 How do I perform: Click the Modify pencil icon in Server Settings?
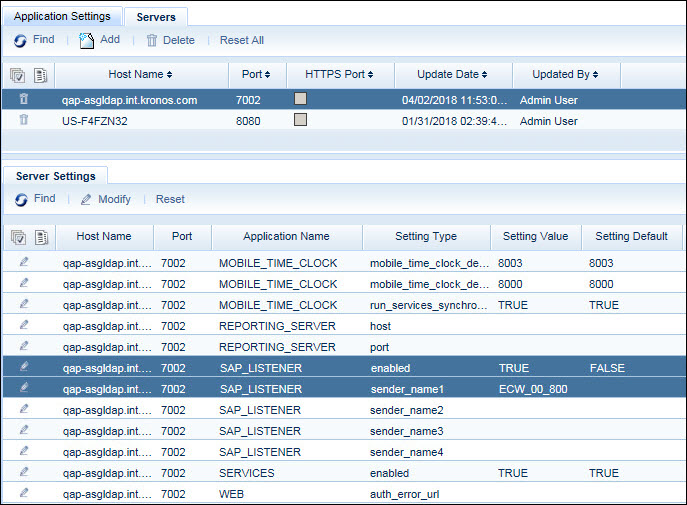pyautogui.click(x=87, y=199)
